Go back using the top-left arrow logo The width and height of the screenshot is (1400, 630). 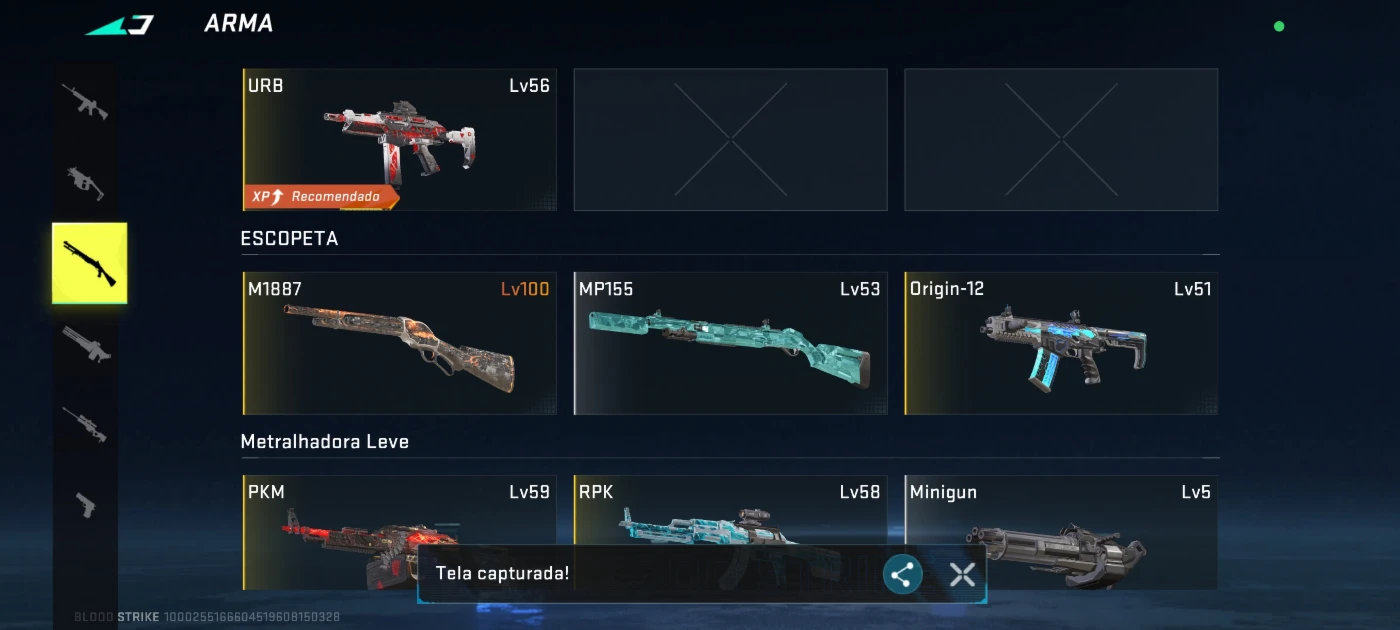[119, 25]
